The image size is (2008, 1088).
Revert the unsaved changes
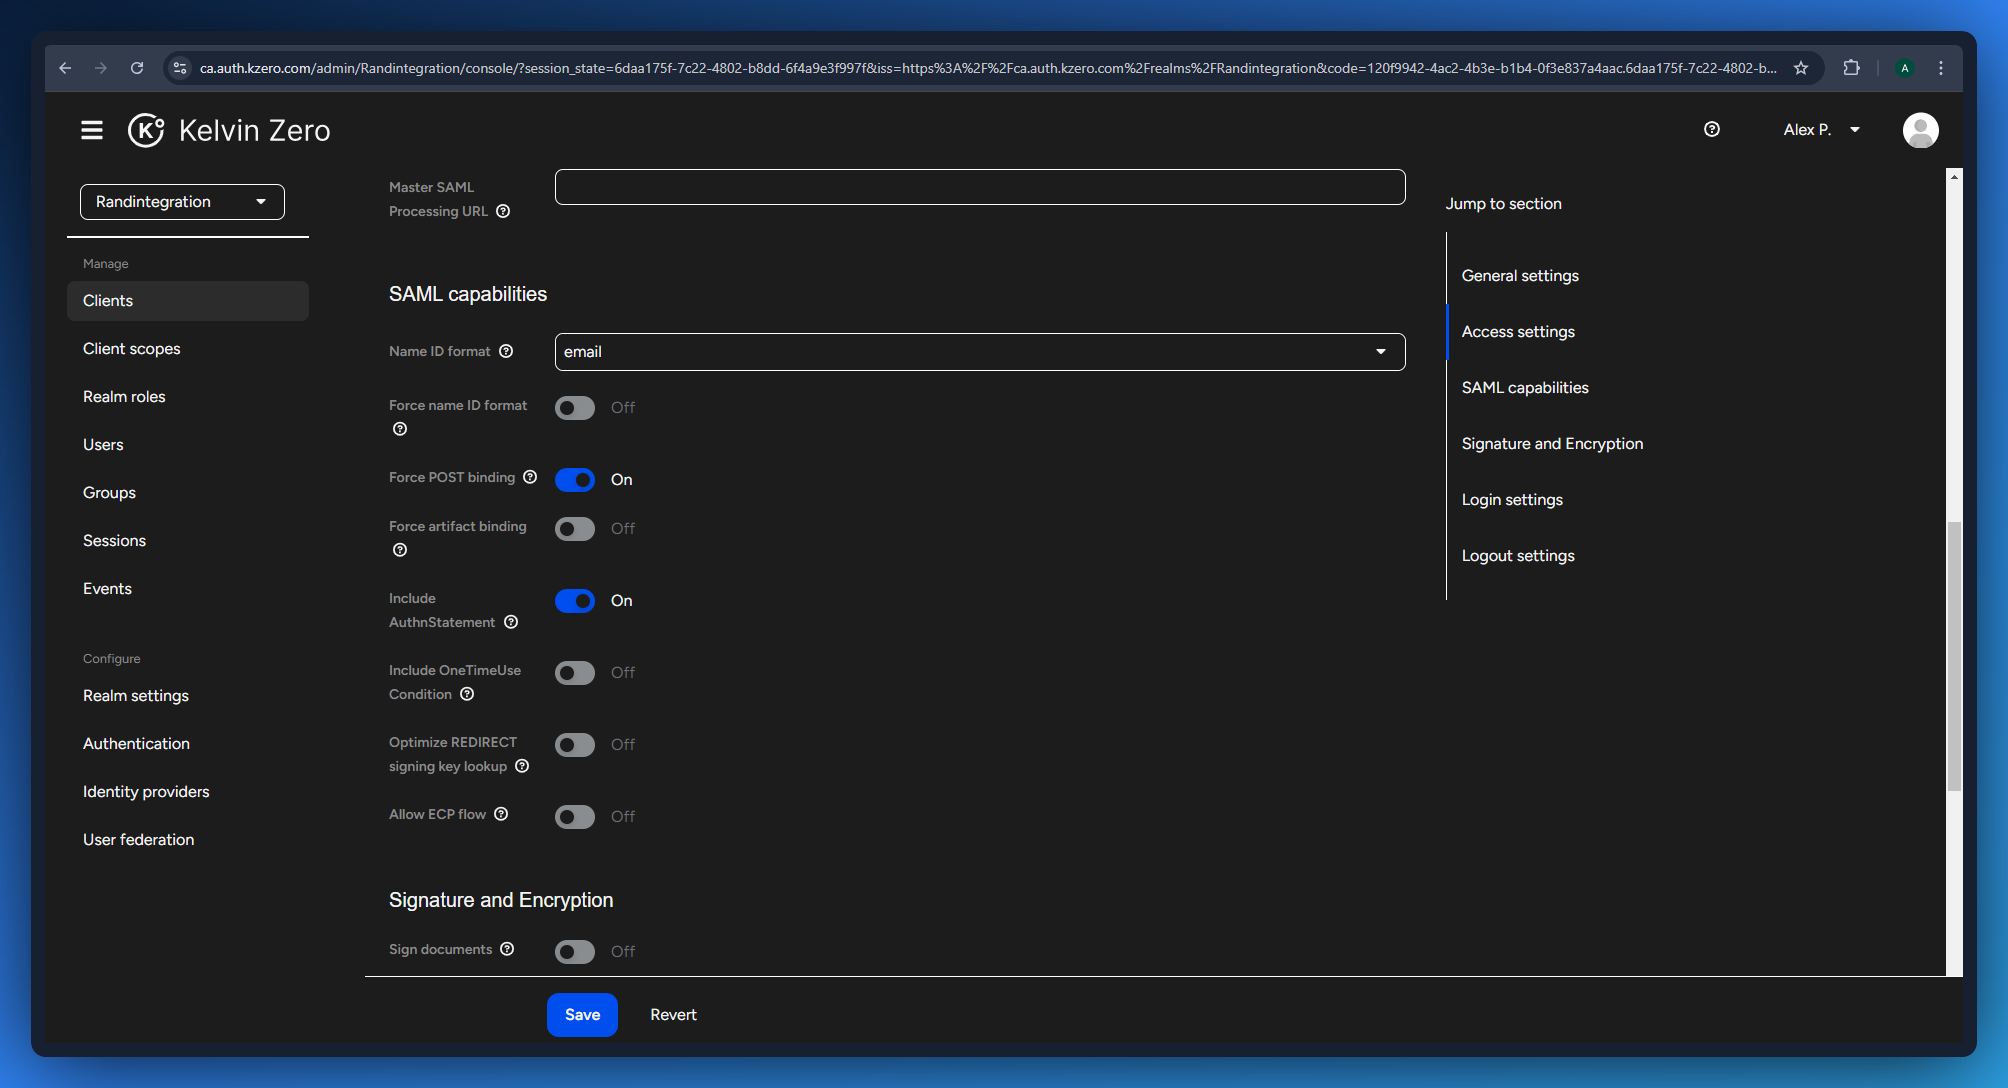point(673,1015)
